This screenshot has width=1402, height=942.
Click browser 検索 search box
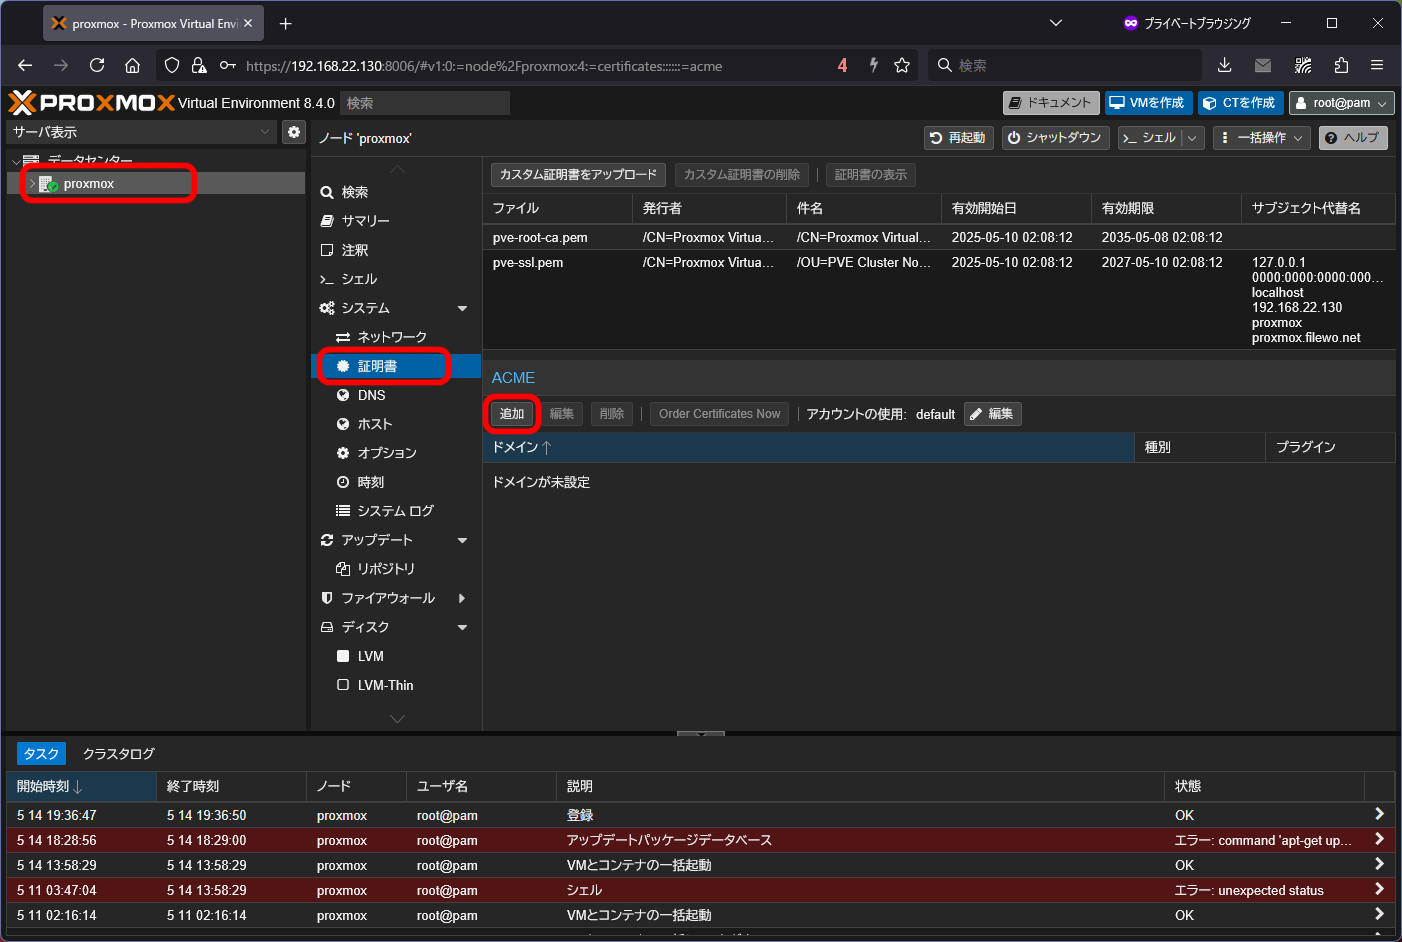[1065, 65]
